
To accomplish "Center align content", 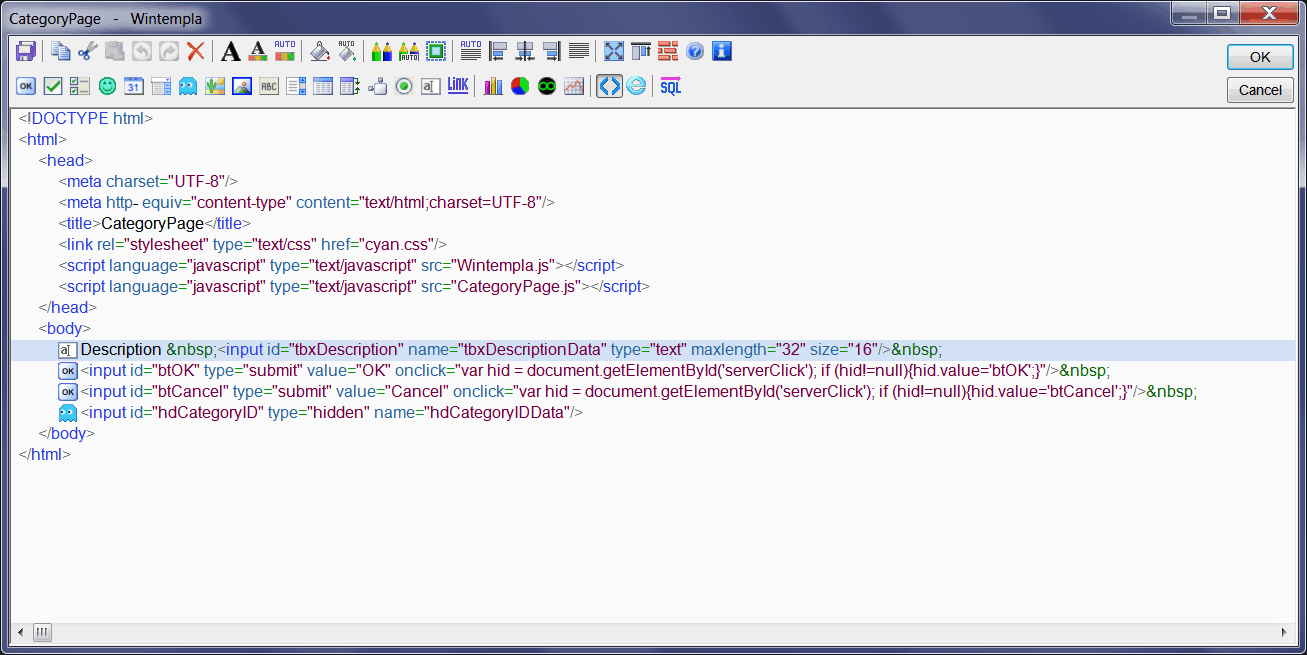I will click(525, 51).
